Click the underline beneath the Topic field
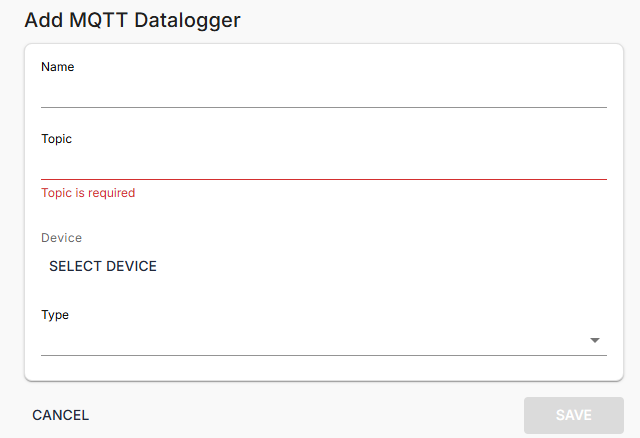Screen dimensions: 640x438 tap(323, 179)
